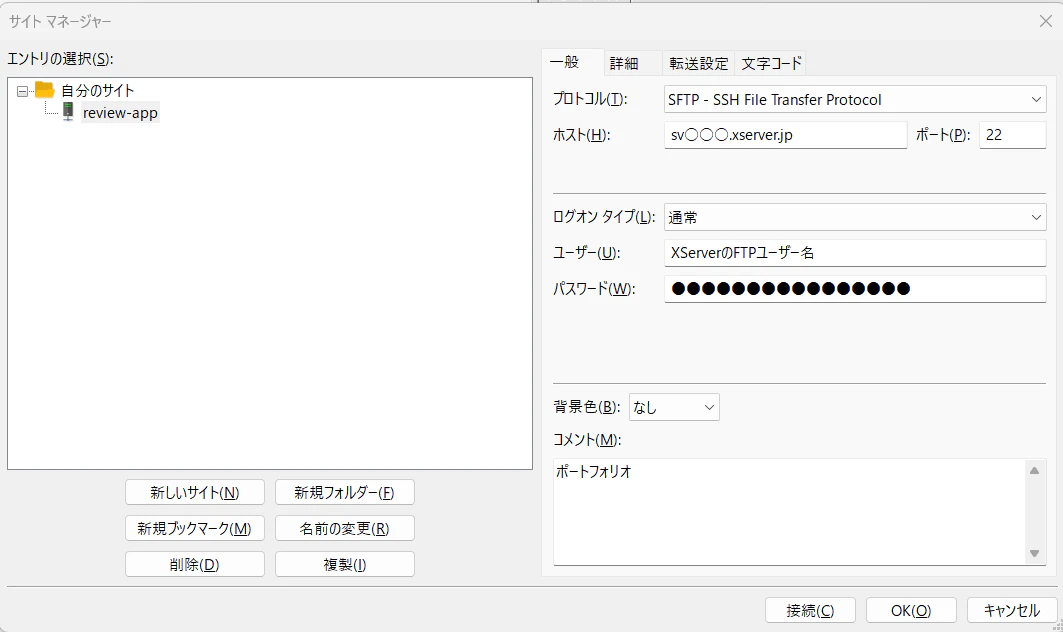
Task: Click the 新規フォルダー button
Action: pyautogui.click(x=344, y=492)
